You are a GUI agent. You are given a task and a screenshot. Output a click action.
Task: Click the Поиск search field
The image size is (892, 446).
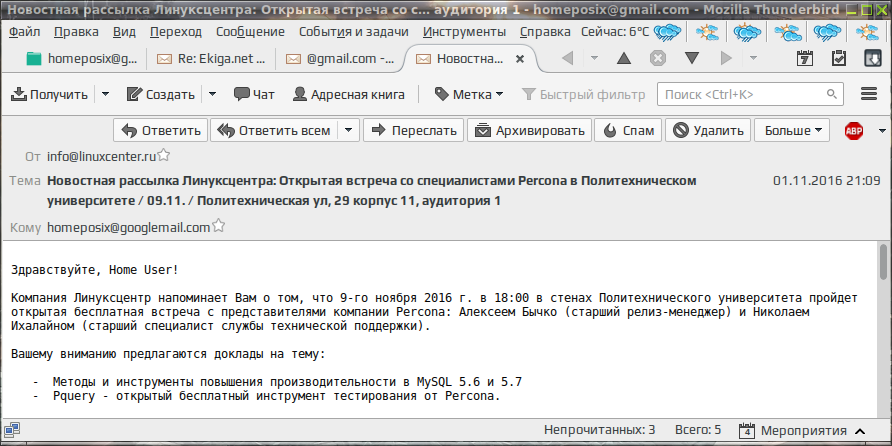(x=750, y=94)
